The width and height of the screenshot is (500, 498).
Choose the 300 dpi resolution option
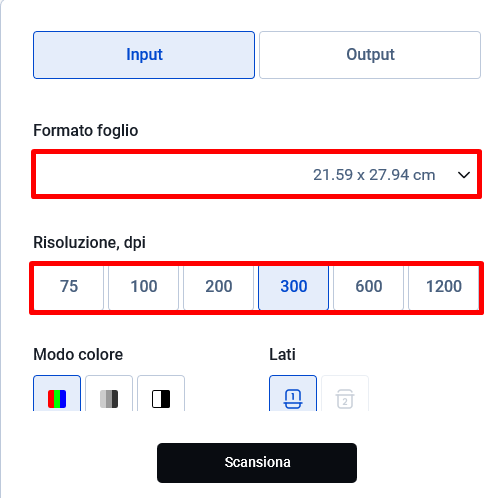pos(294,286)
